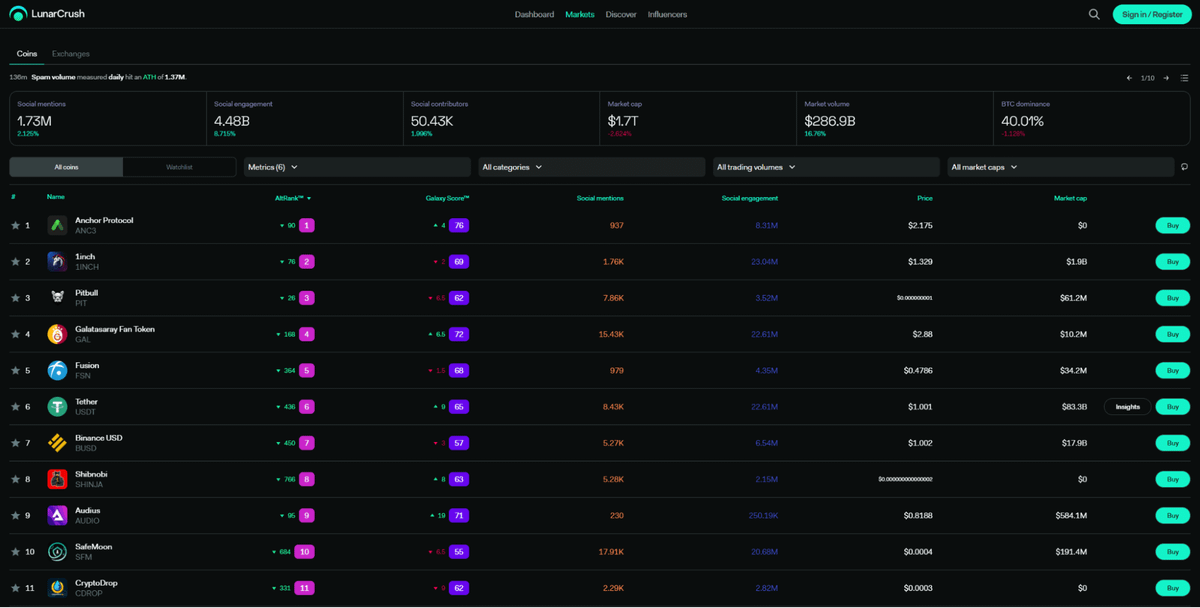Screen dimensions: 1200x608
Task: Click the Sign in / Register button
Action: click(1152, 14)
